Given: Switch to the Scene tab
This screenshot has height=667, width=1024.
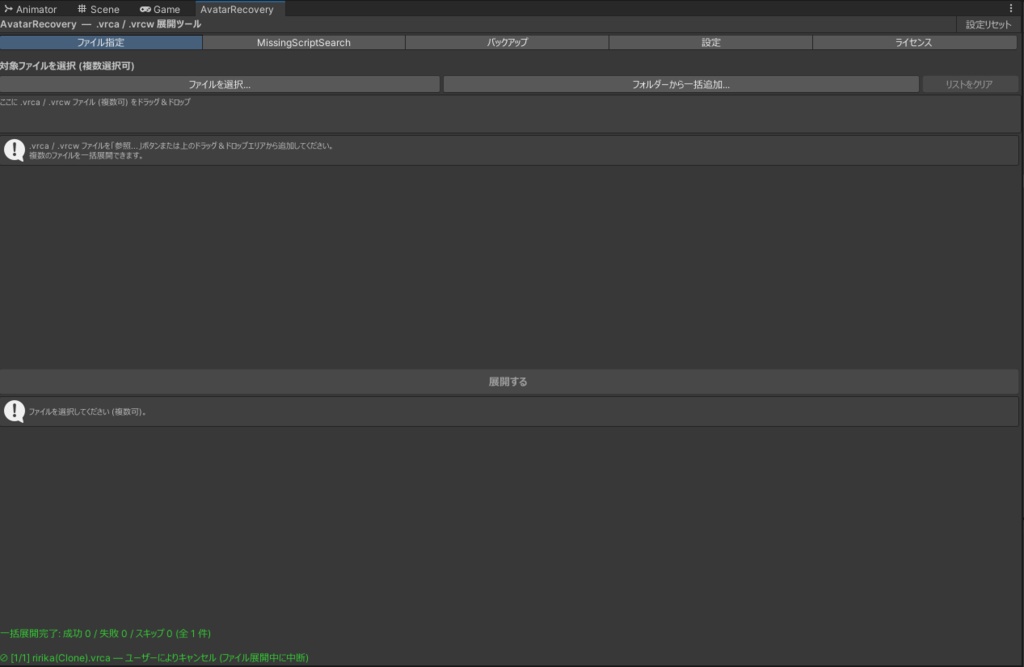Looking at the screenshot, I should [99, 9].
